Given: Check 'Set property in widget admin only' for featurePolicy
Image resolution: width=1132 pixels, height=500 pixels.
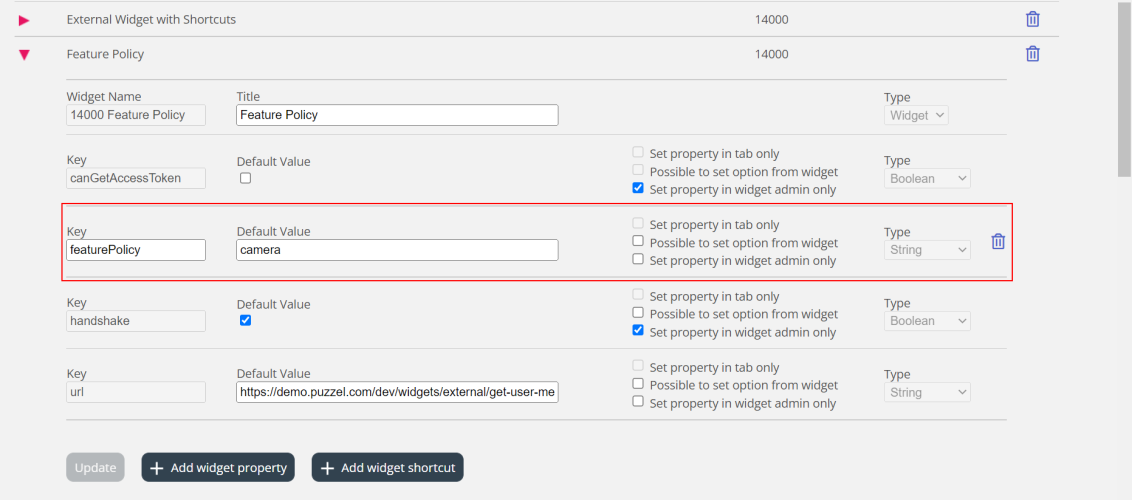Looking at the screenshot, I should click(638, 260).
